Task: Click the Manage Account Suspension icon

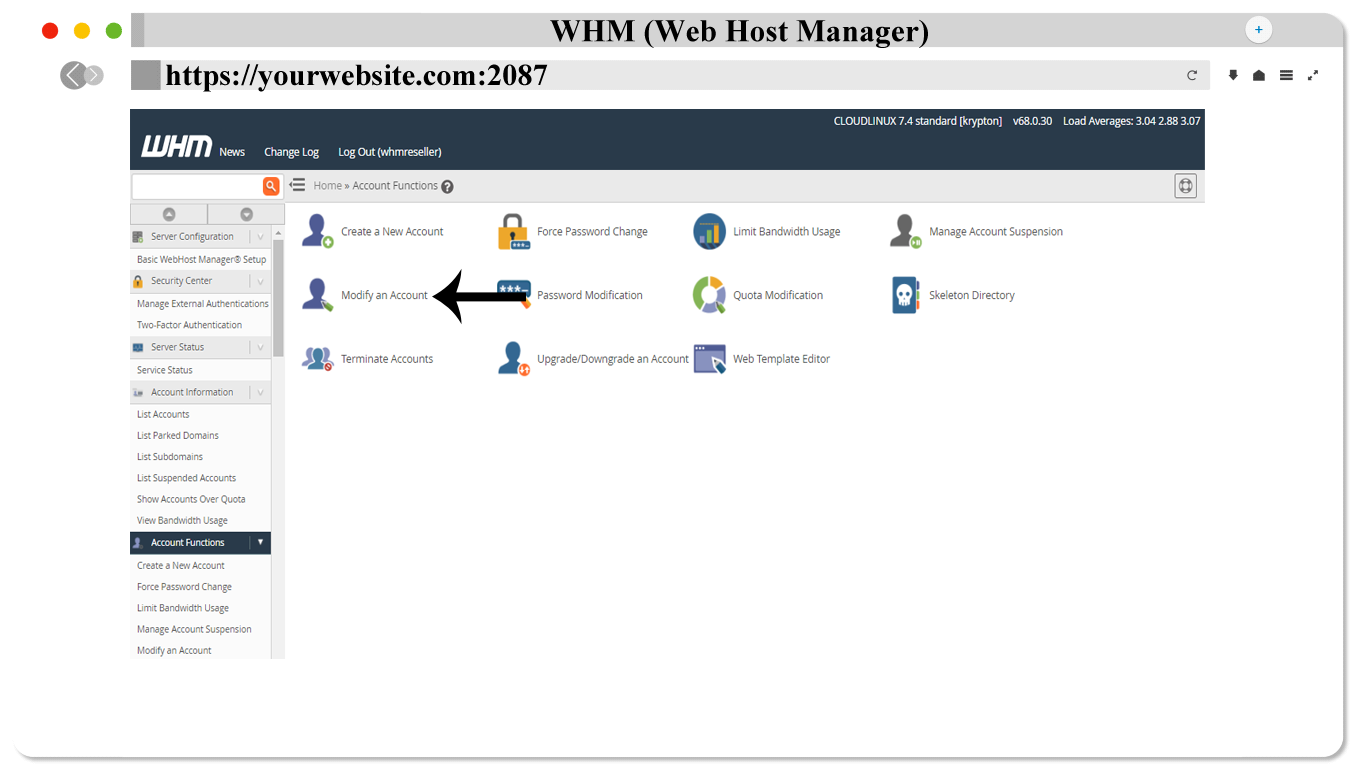Action: (905, 231)
